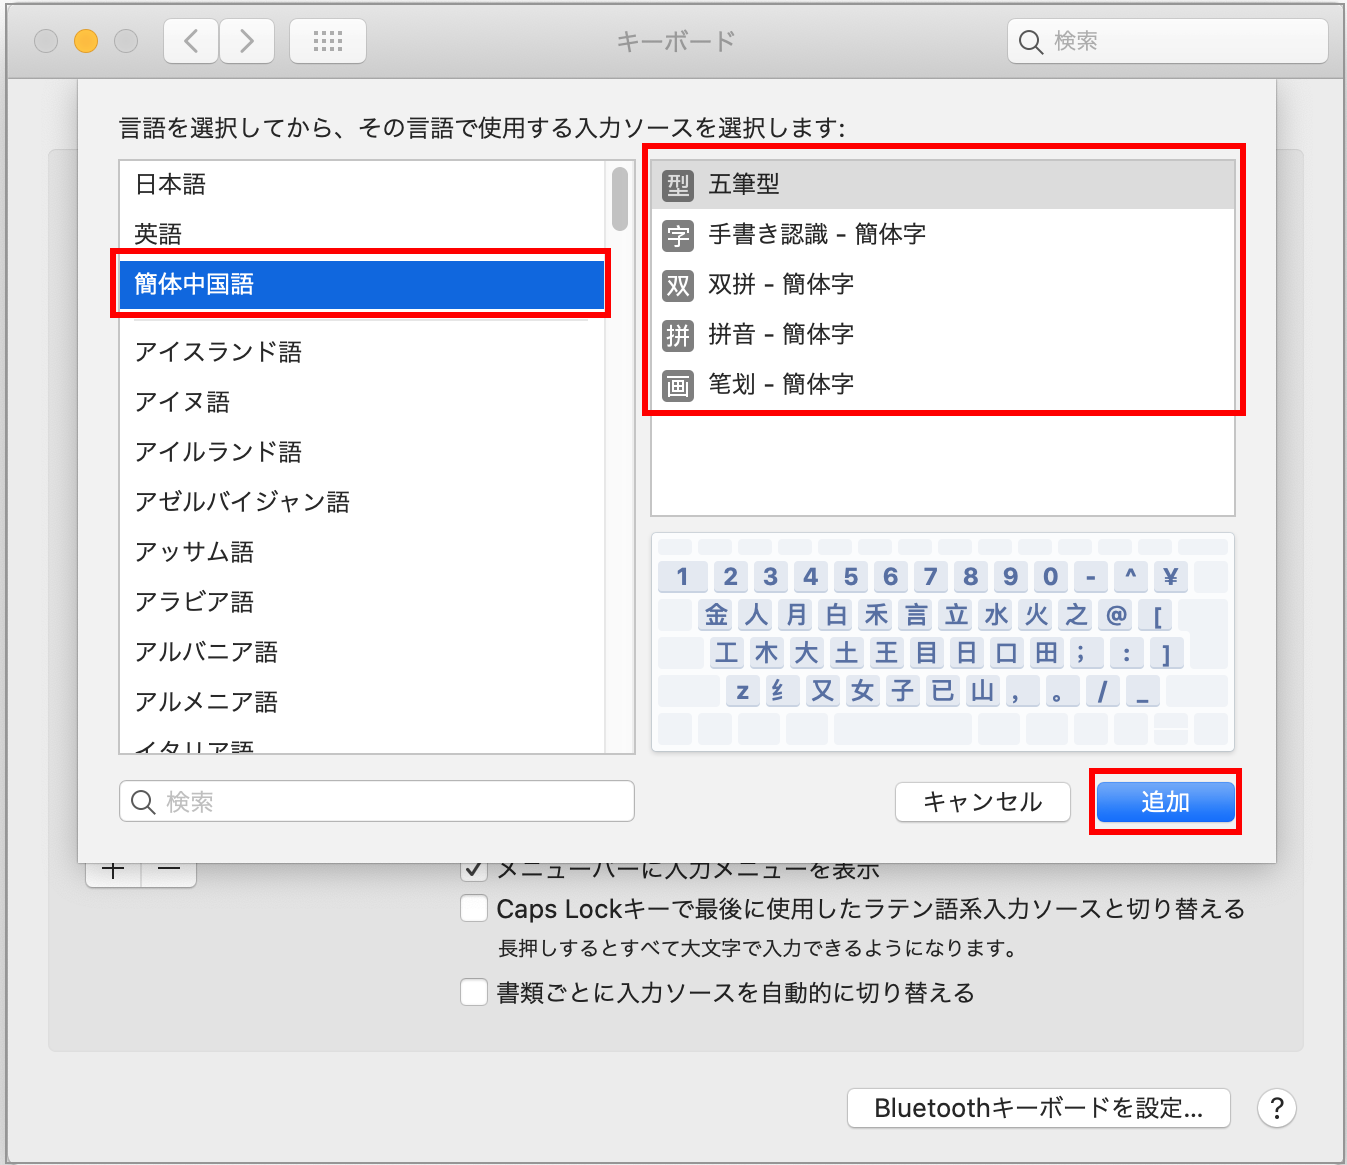This screenshot has height=1165, width=1347.
Task: Select the 拼音 input source icon
Action: (x=678, y=335)
